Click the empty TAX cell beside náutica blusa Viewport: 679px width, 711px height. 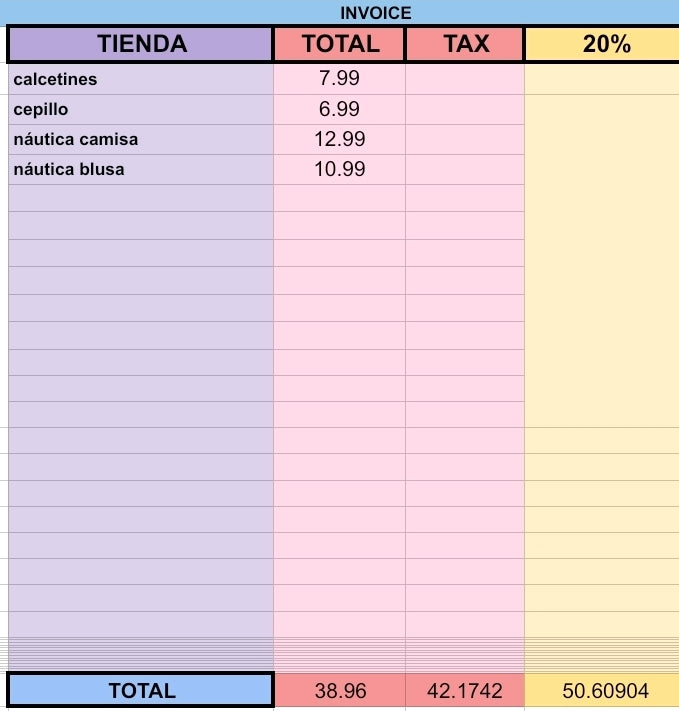coord(465,170)
